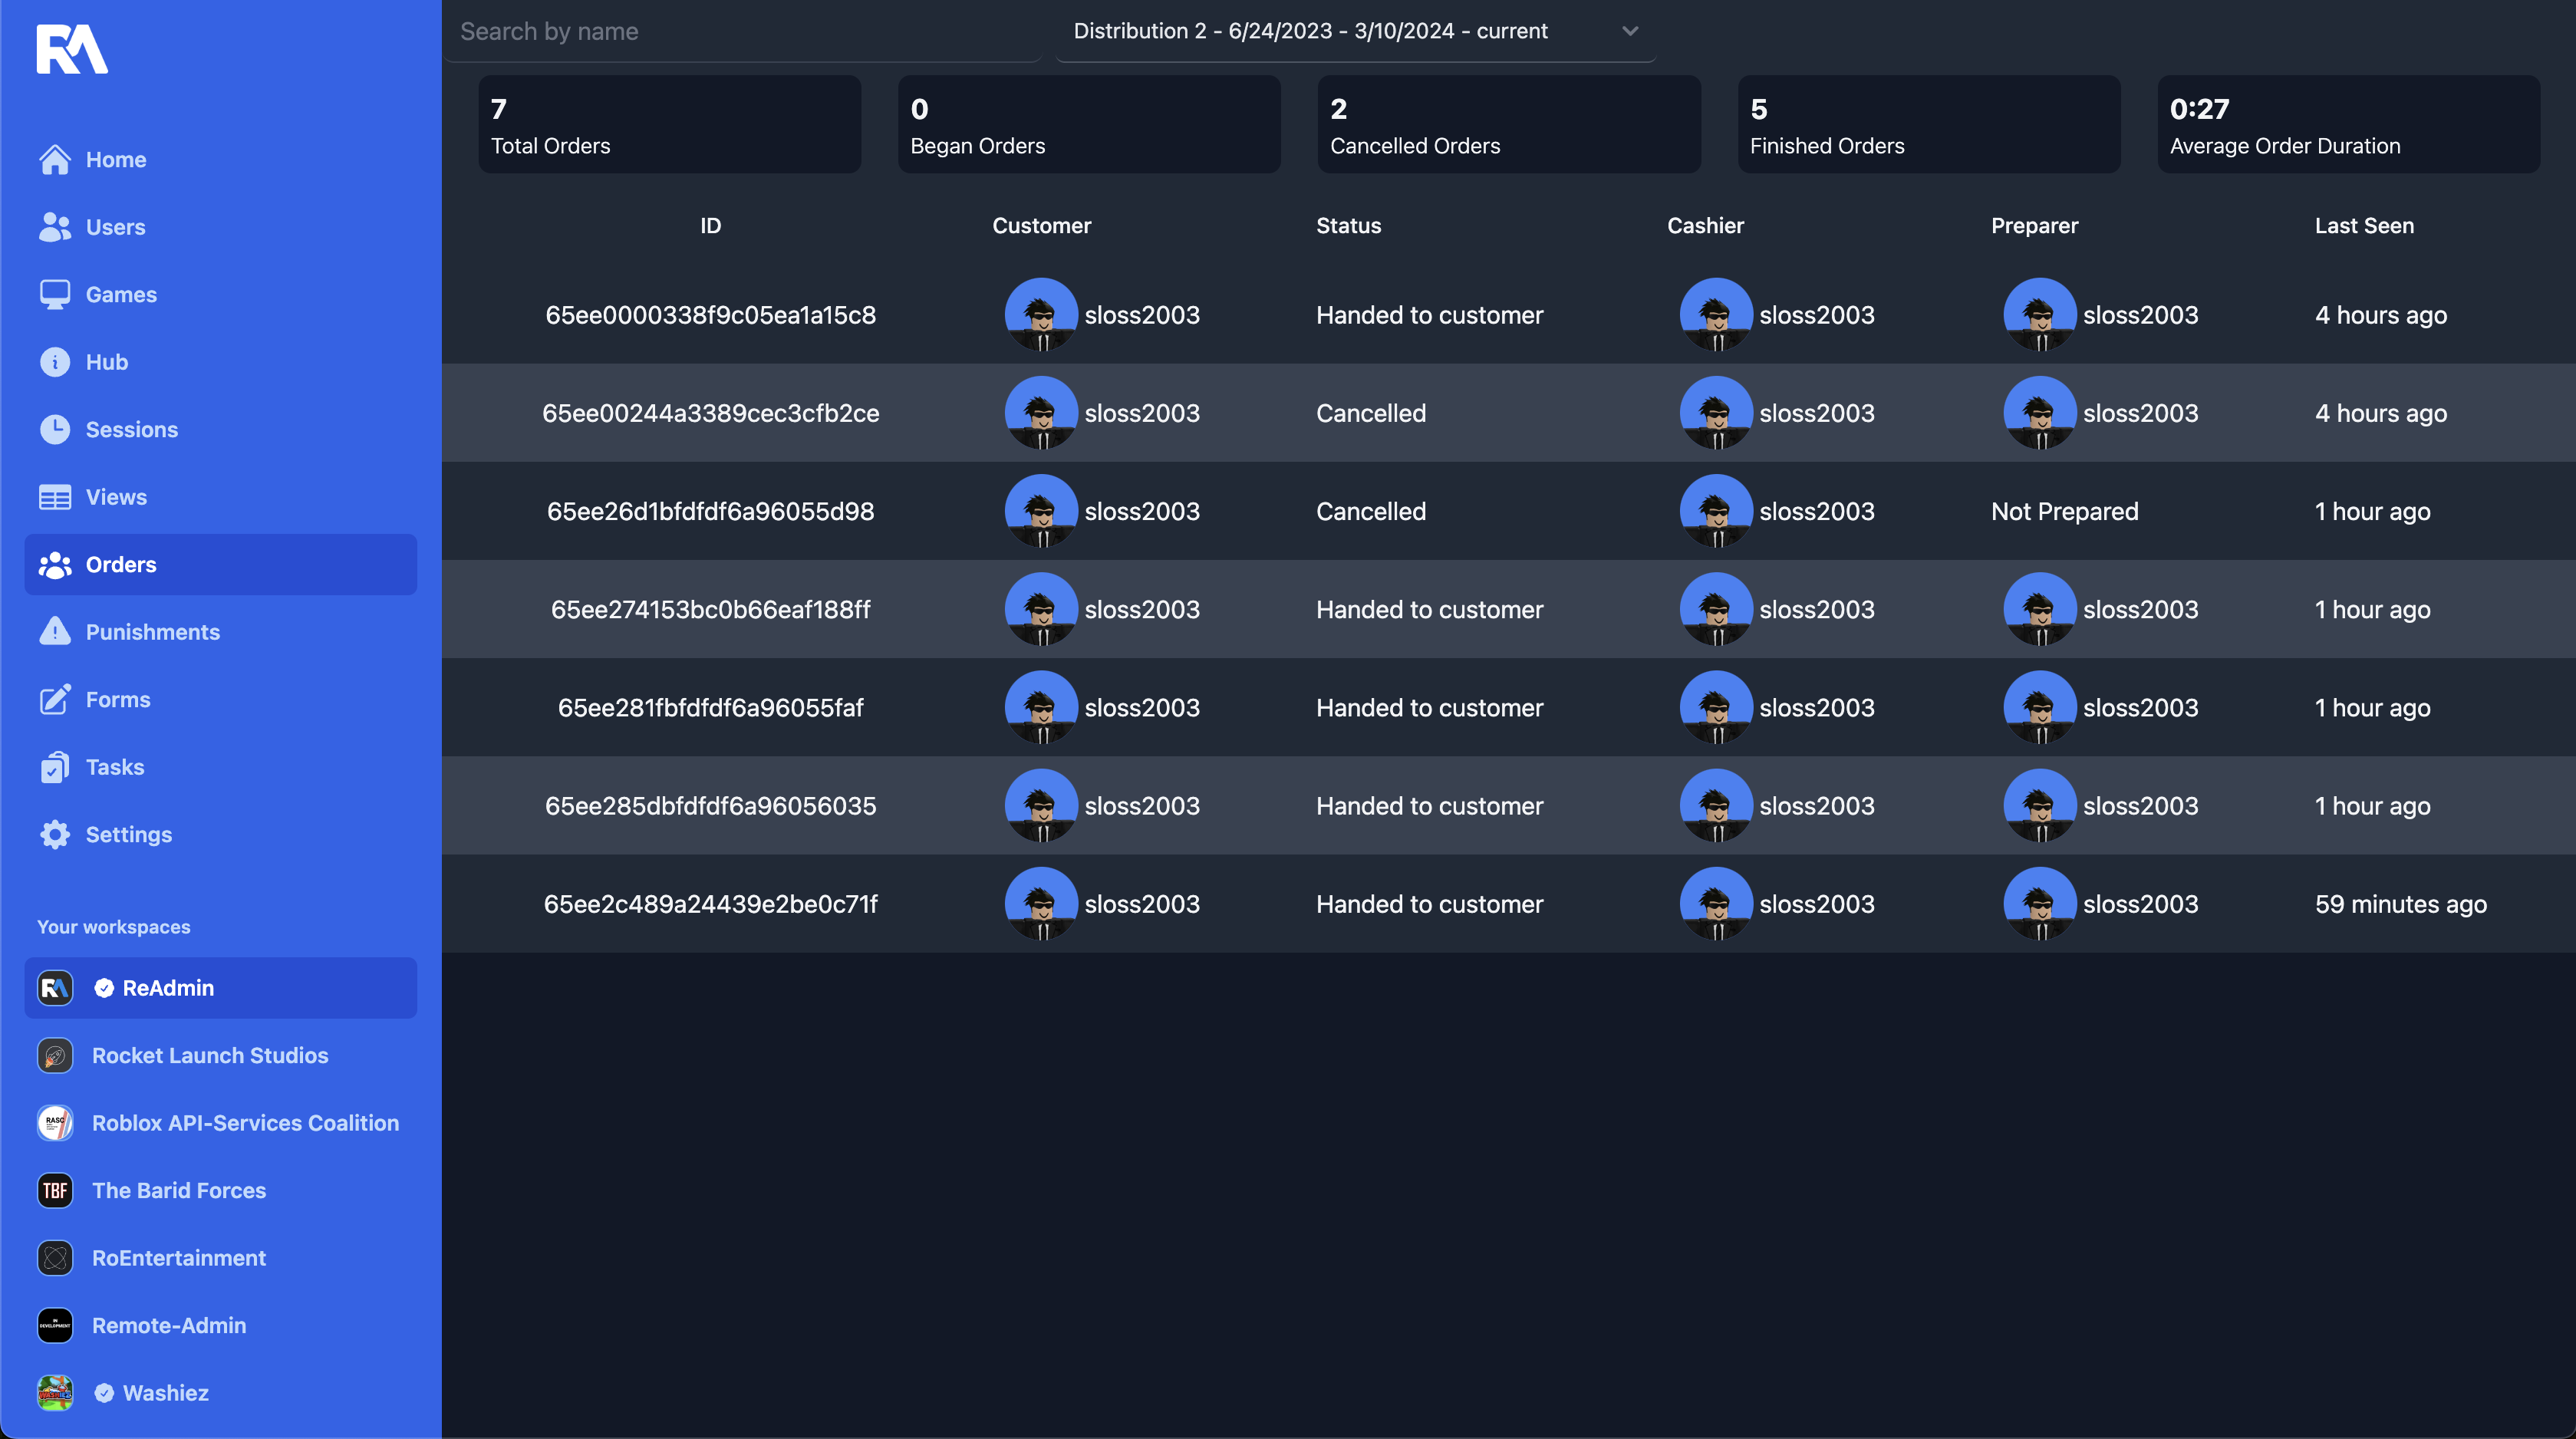Click the chevron arrow of the distribution selector
Image resolution: width=2576 pixels, height=1439 pixels.
(1630, 31)
